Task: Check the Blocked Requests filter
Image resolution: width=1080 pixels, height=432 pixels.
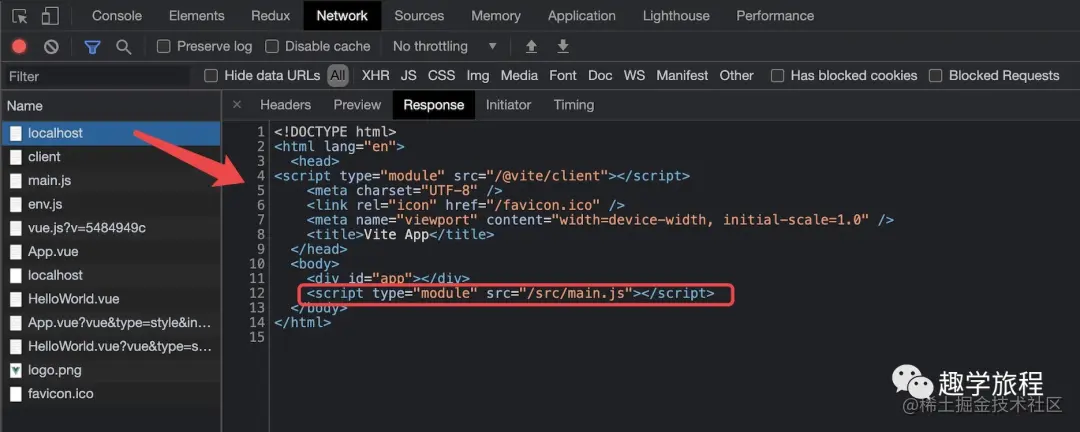Action: click(935, 76)
